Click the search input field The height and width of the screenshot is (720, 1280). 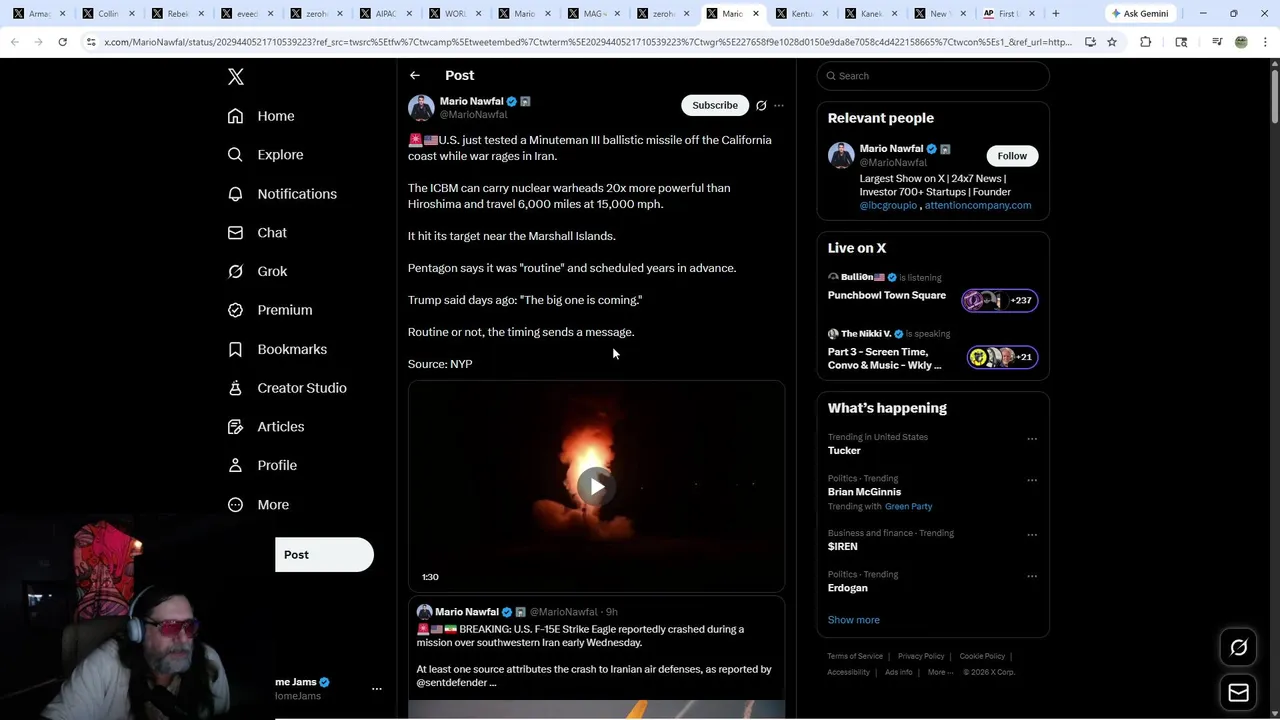tap(933, 76)
